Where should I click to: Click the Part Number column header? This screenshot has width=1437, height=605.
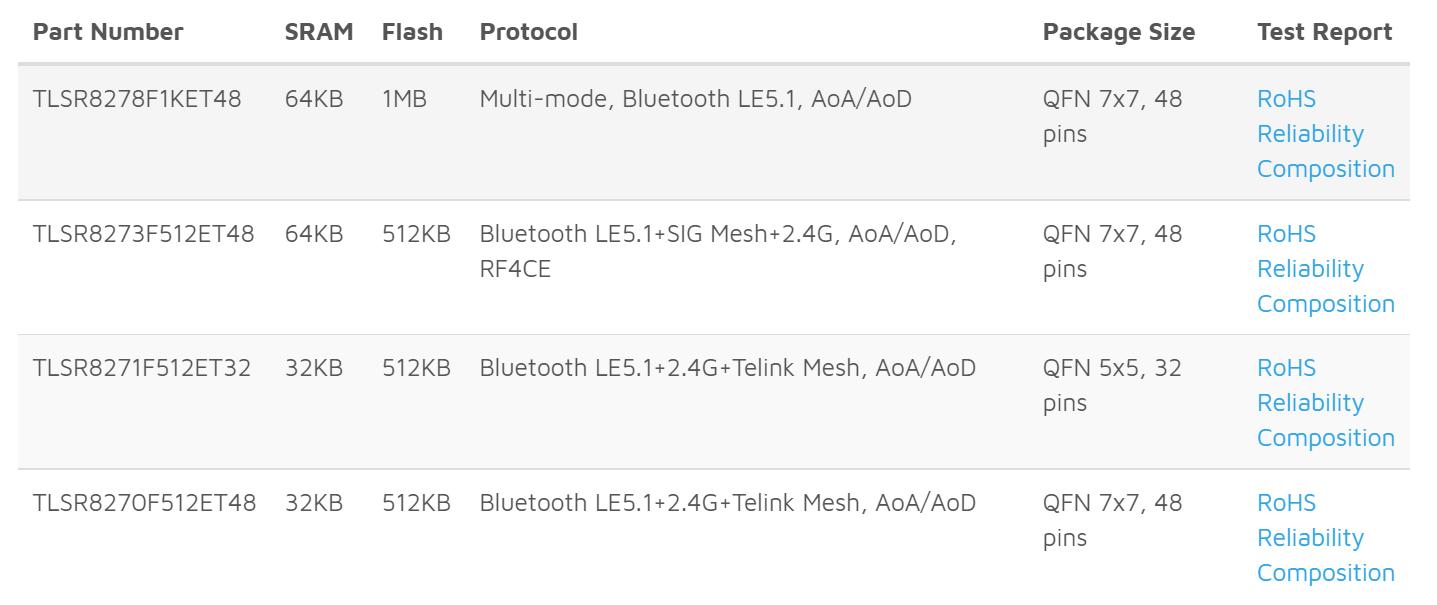[x=108, y=32]
